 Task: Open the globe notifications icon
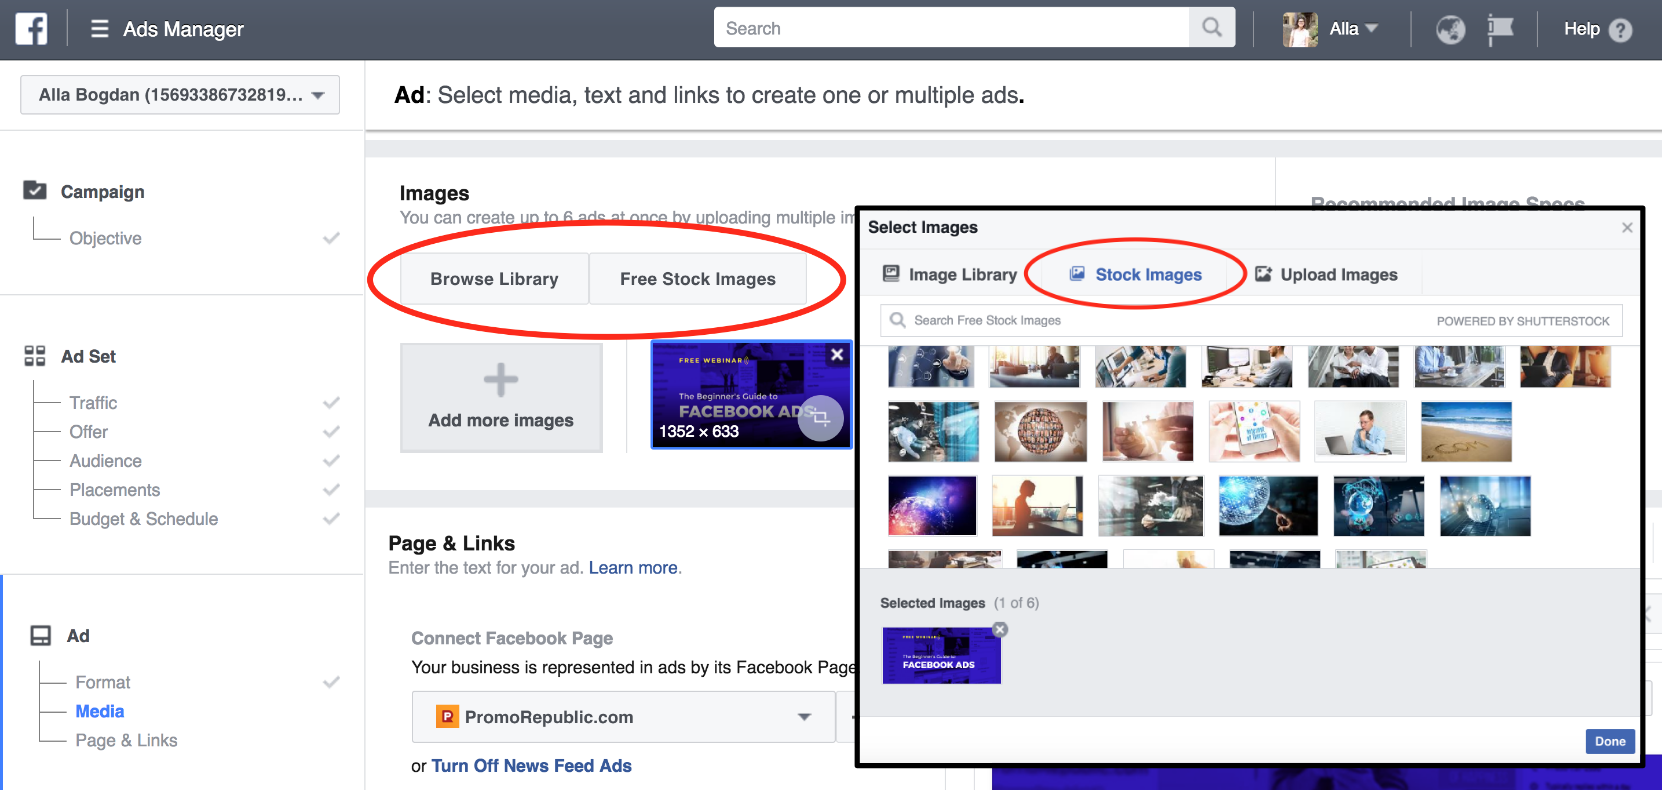[1450, 30]
